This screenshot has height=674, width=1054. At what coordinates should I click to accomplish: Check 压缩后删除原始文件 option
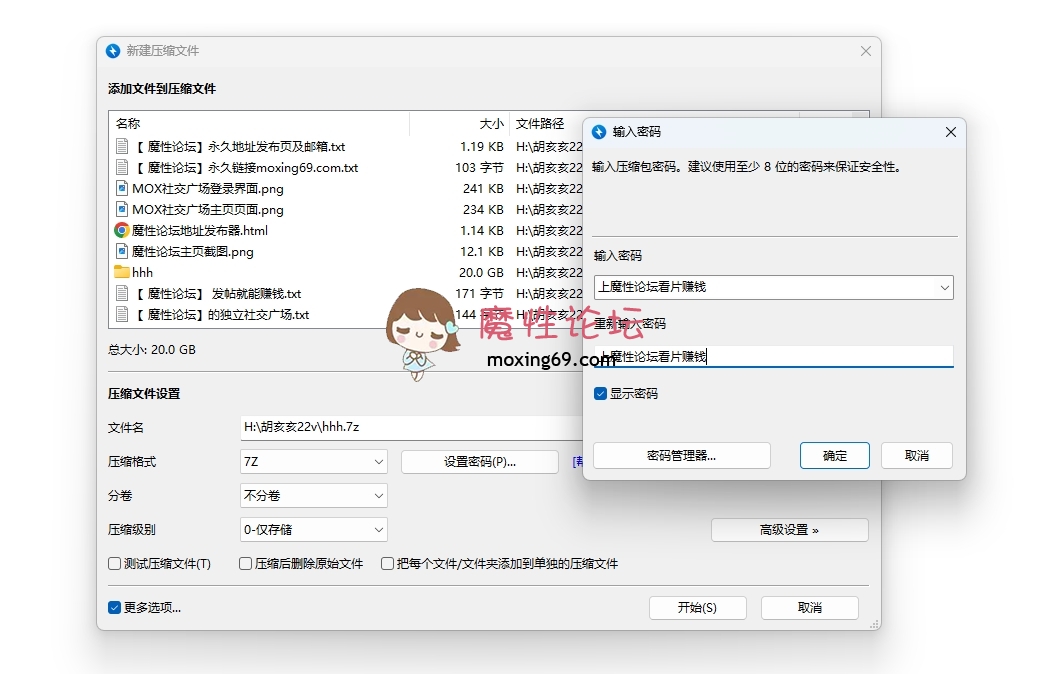point(244,564)
